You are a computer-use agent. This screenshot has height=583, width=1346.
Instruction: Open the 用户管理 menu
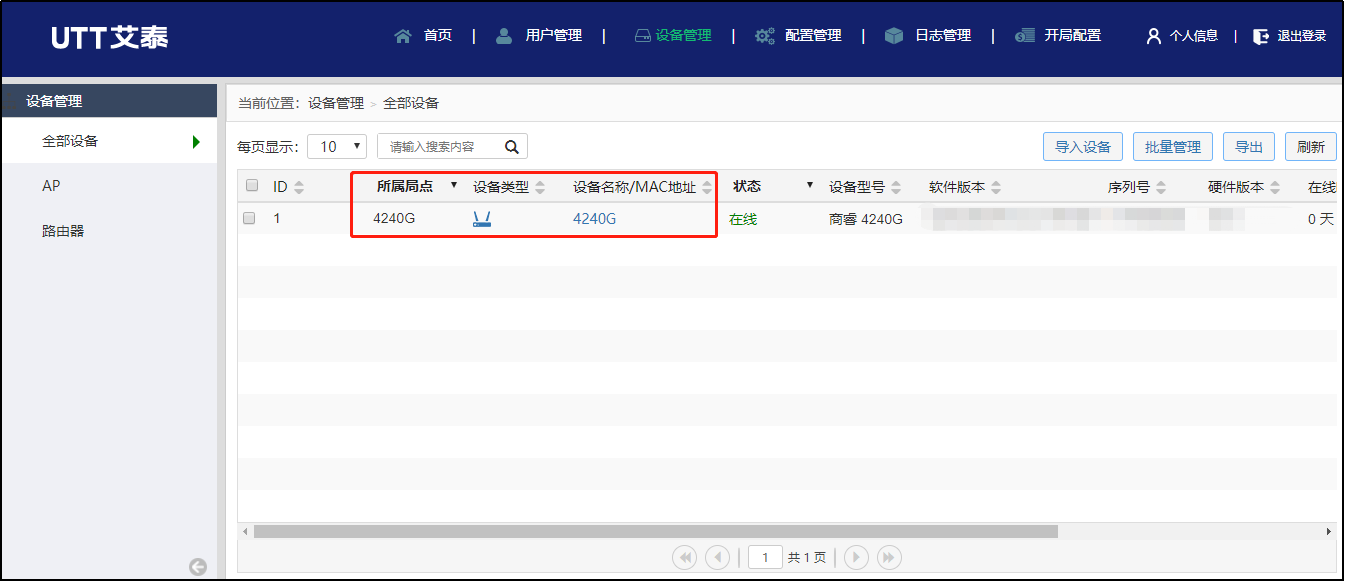554,36
